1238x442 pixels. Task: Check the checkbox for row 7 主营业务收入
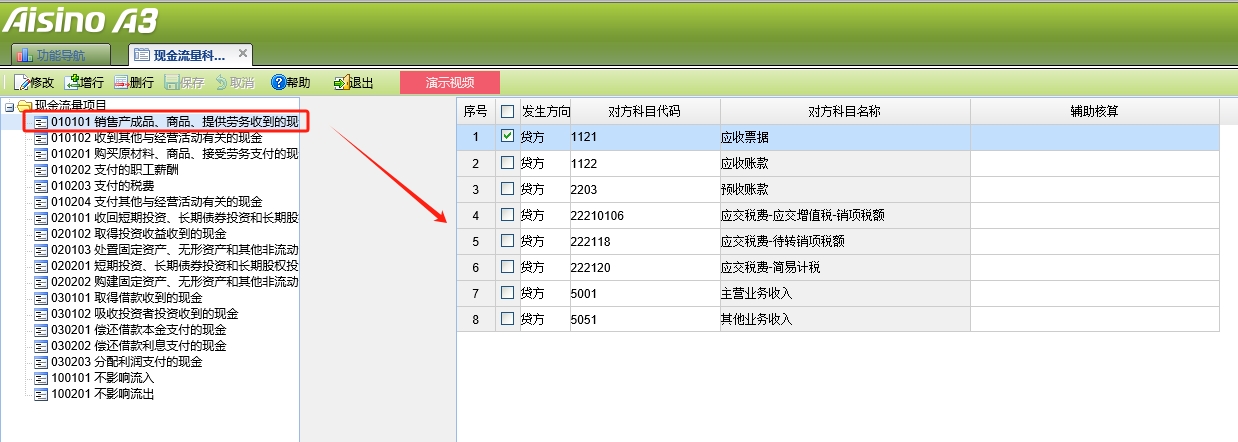(508, 292)
